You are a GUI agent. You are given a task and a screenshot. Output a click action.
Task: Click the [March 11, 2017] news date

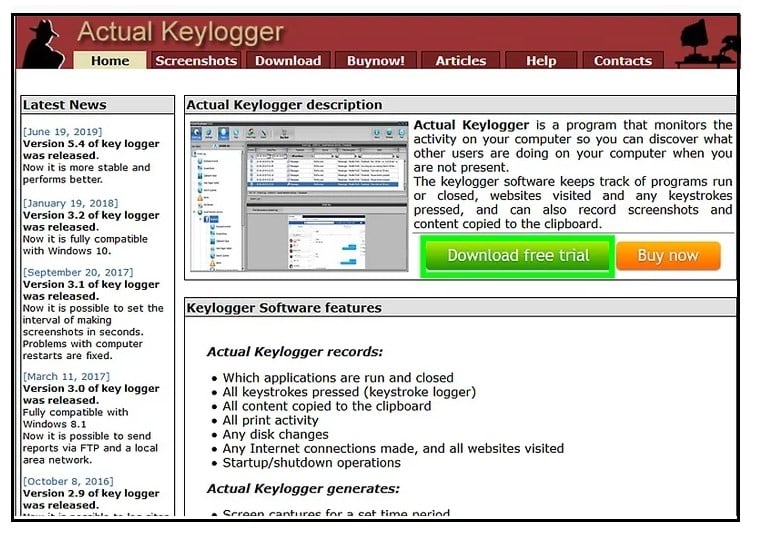[66, 377]
